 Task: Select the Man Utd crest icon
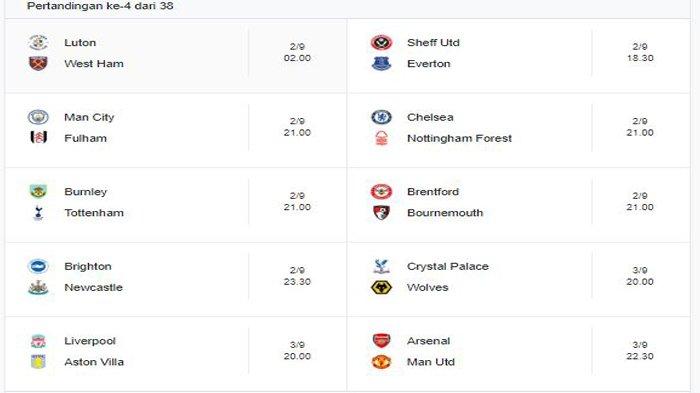381,362
